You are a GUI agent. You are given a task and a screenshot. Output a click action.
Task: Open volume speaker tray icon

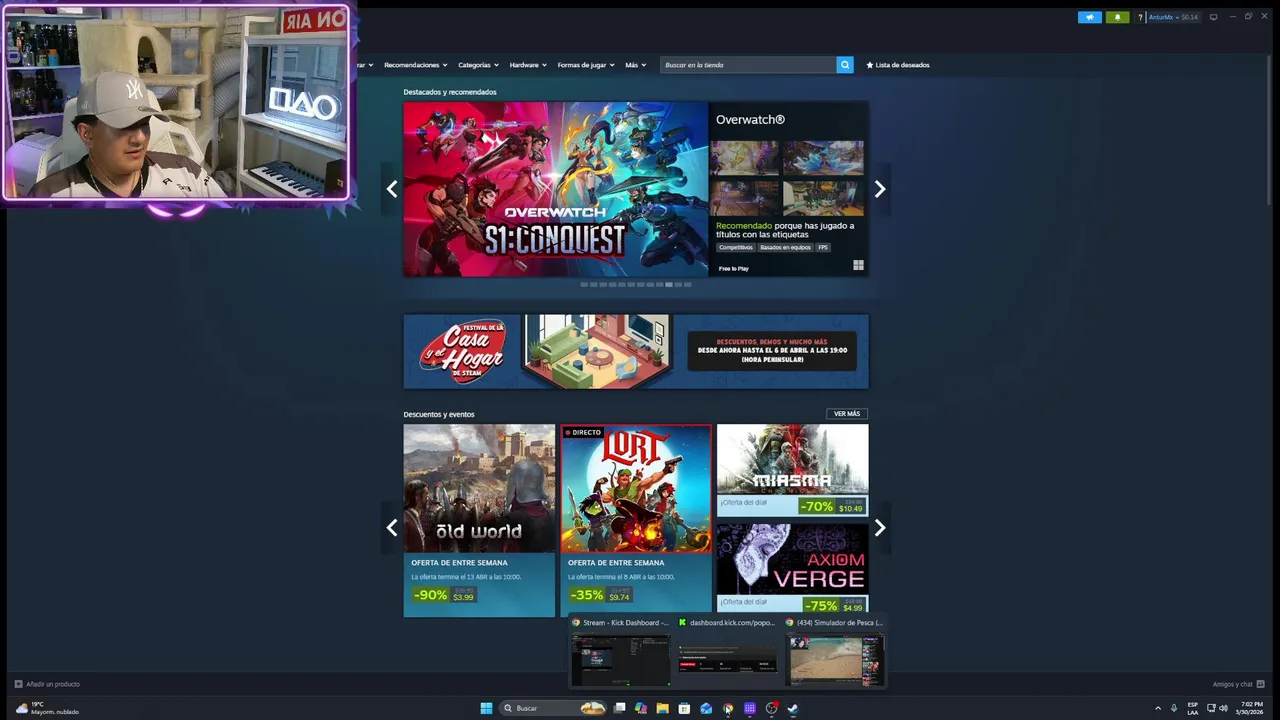(x=1223, y=708)
